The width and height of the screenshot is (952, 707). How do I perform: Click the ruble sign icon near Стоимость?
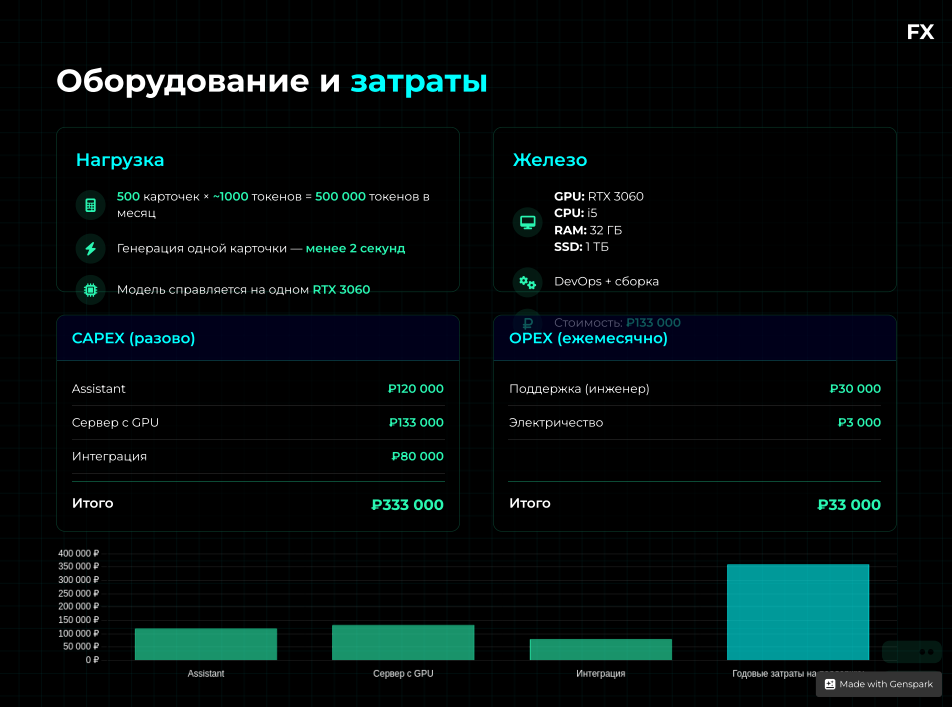click(527, 323)
